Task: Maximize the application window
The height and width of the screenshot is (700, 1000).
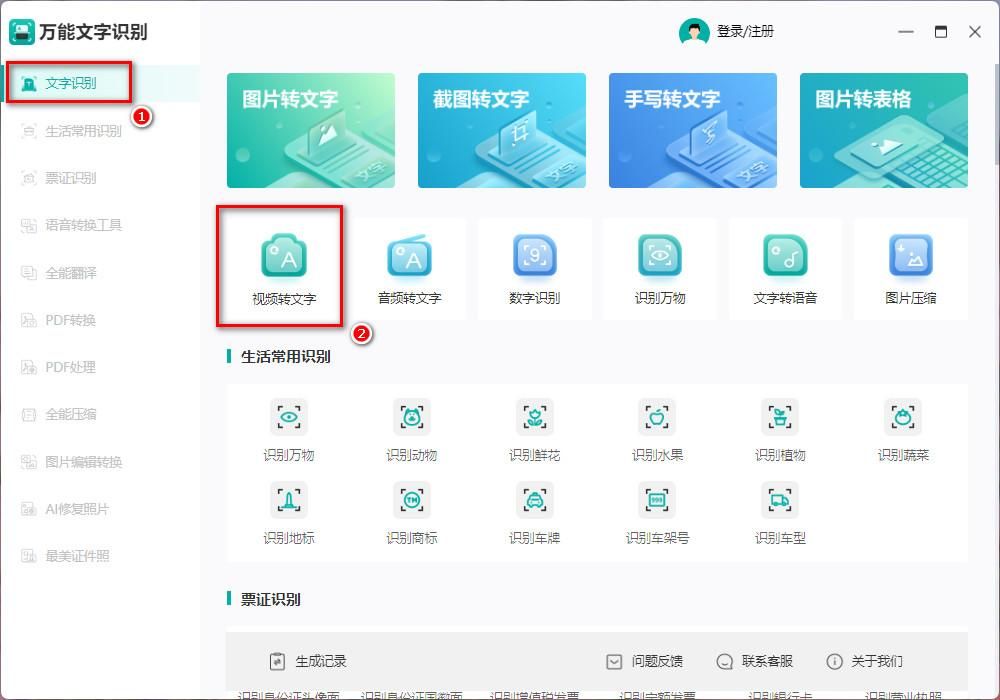Action: [941, 31]
